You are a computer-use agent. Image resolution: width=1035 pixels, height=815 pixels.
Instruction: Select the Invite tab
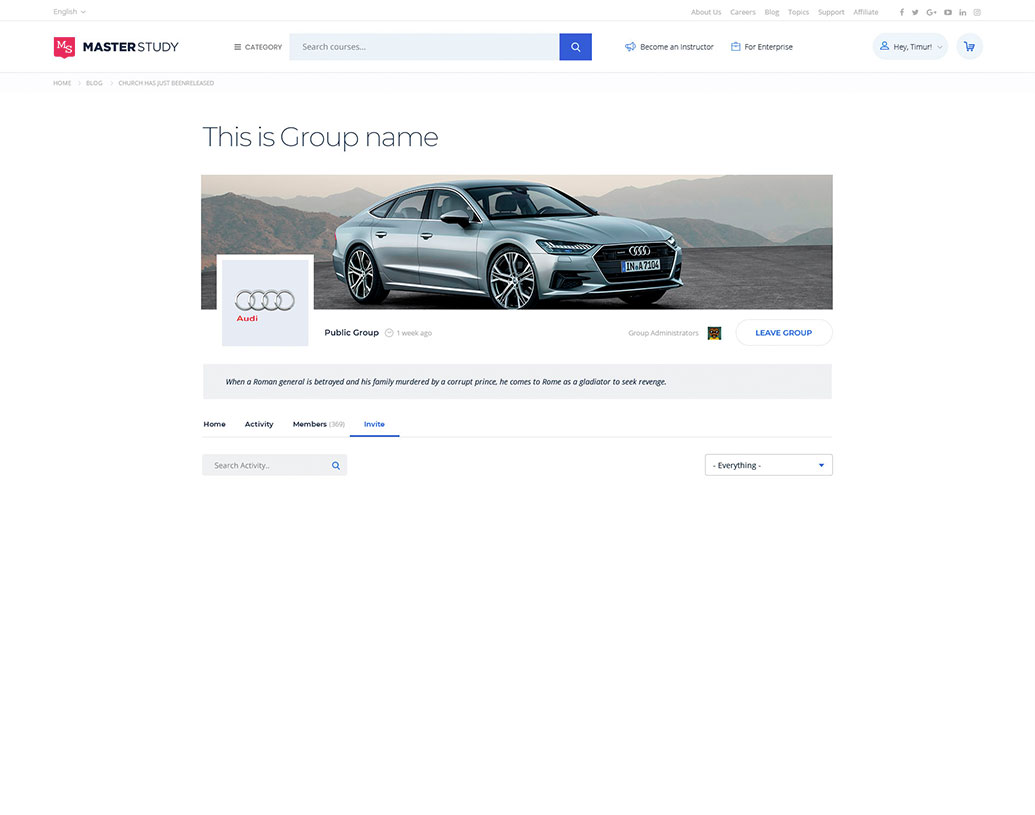(x=374, y=424)
